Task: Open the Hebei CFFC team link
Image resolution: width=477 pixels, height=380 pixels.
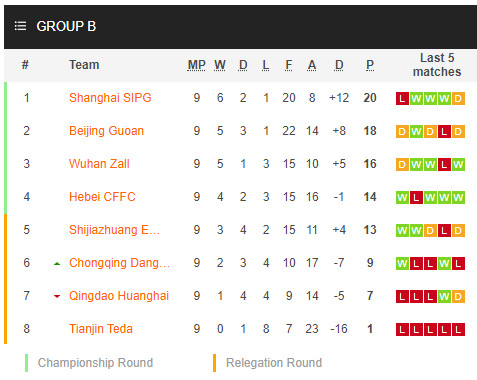Action: click(102, 197)
